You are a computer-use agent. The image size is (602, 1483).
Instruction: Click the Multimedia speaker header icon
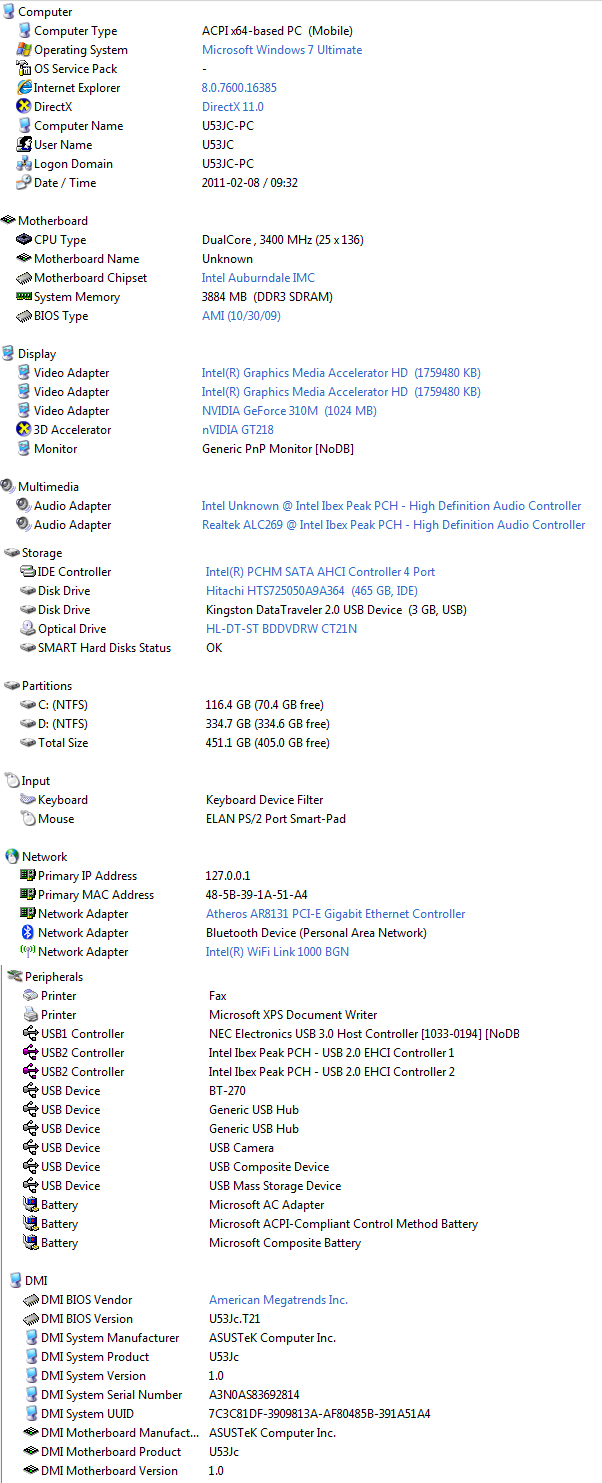[8, 487]
